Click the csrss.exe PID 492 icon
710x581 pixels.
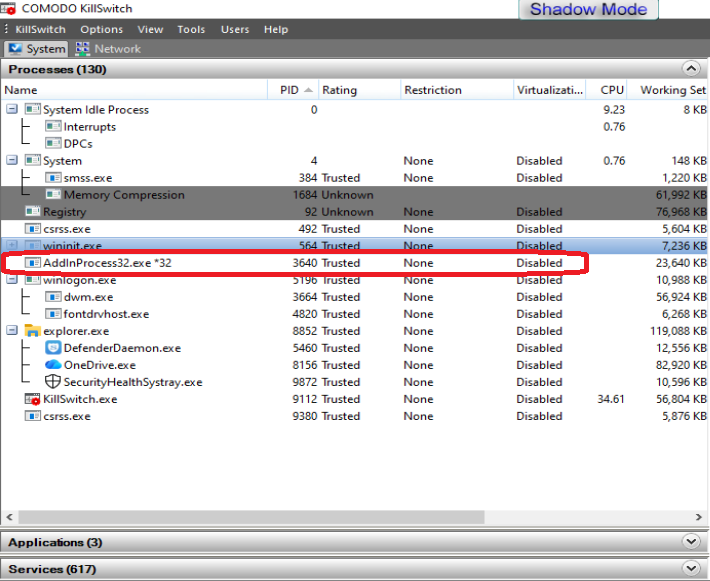tap(32, 229)
